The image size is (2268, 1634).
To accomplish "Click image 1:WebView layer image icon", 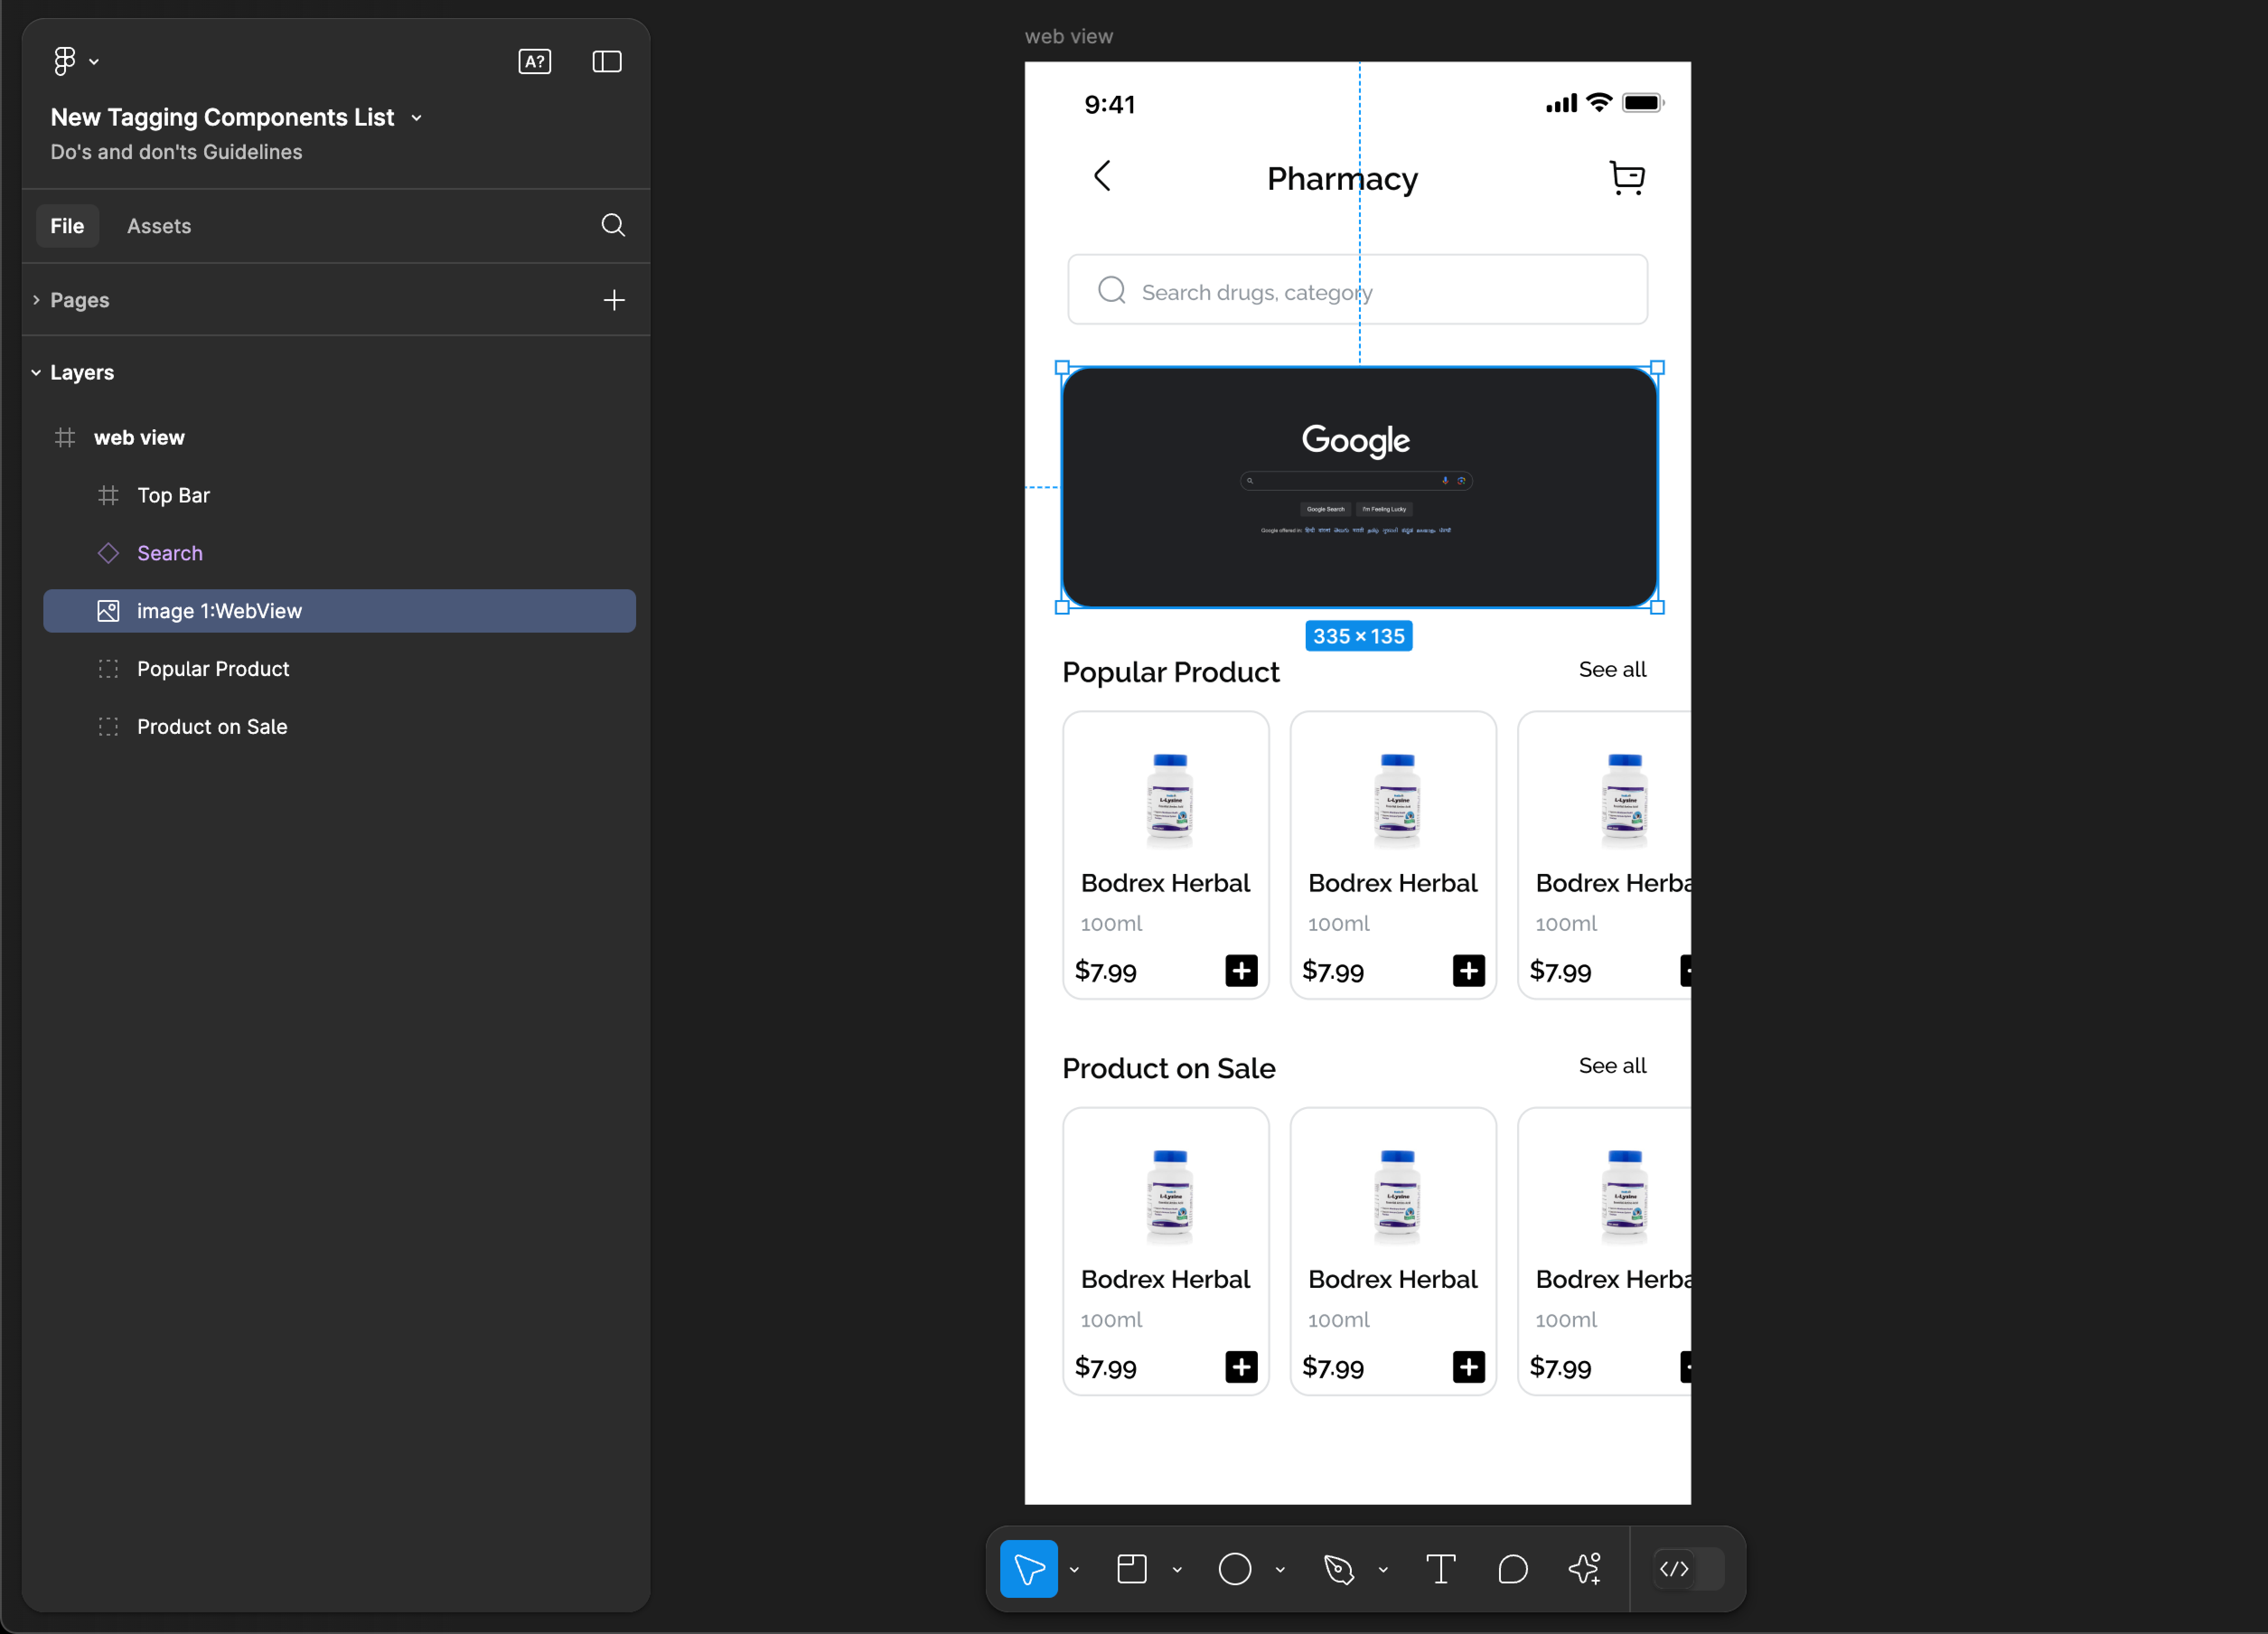I will tap(108, 611).
